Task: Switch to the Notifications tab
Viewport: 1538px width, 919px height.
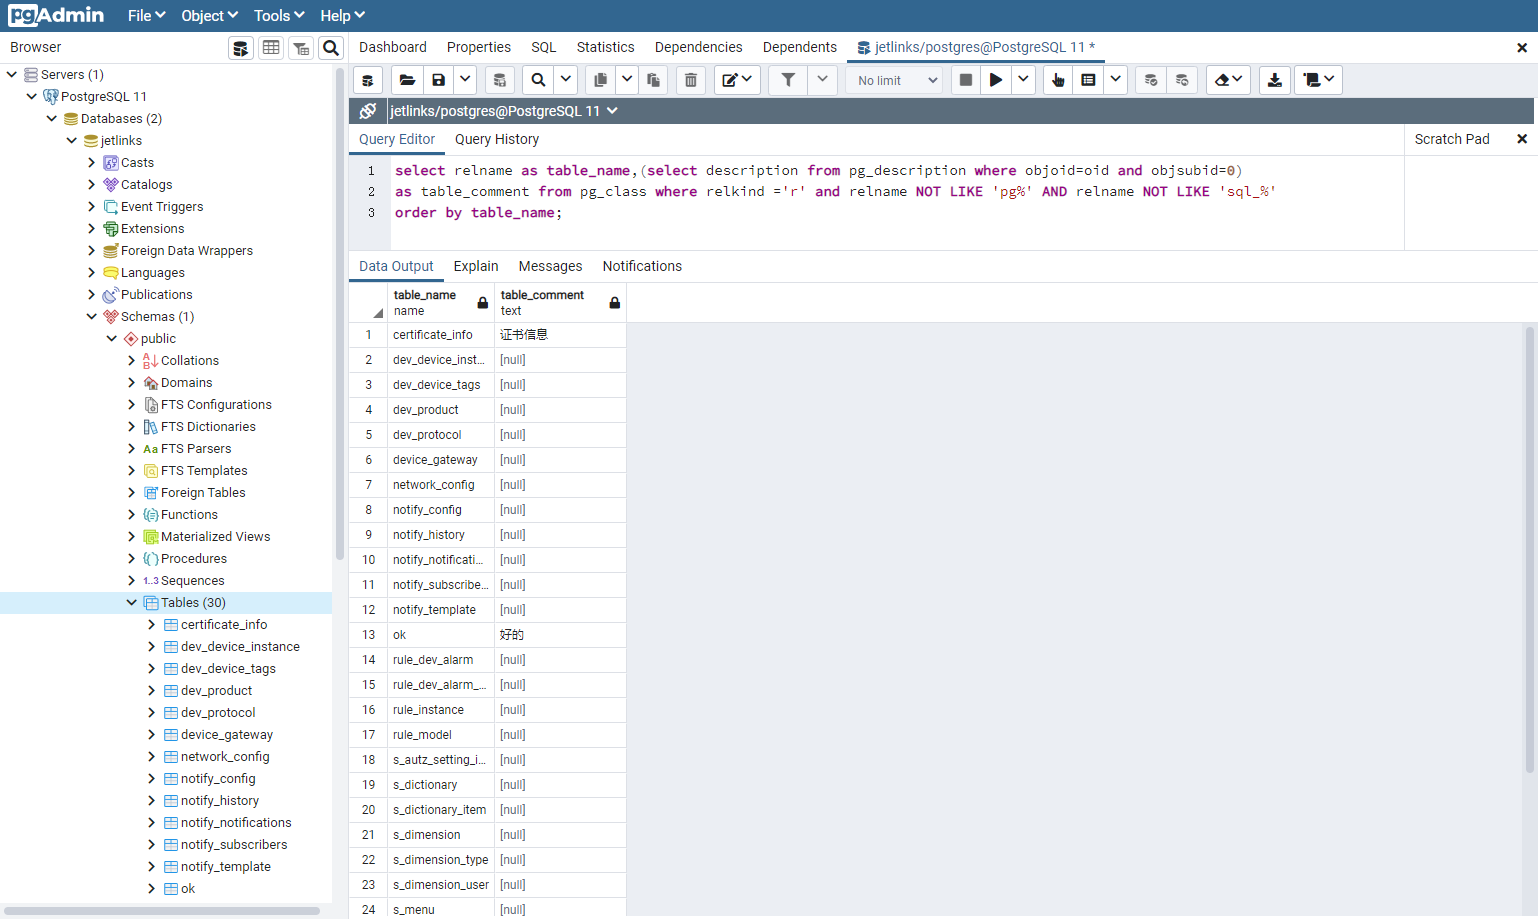Action: (x=642, y=266)
